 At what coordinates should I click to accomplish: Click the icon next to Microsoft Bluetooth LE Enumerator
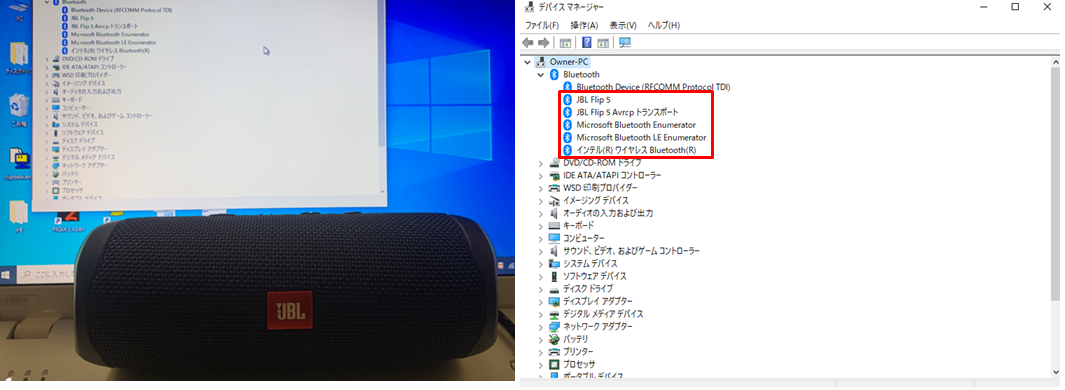click(567, 137)
